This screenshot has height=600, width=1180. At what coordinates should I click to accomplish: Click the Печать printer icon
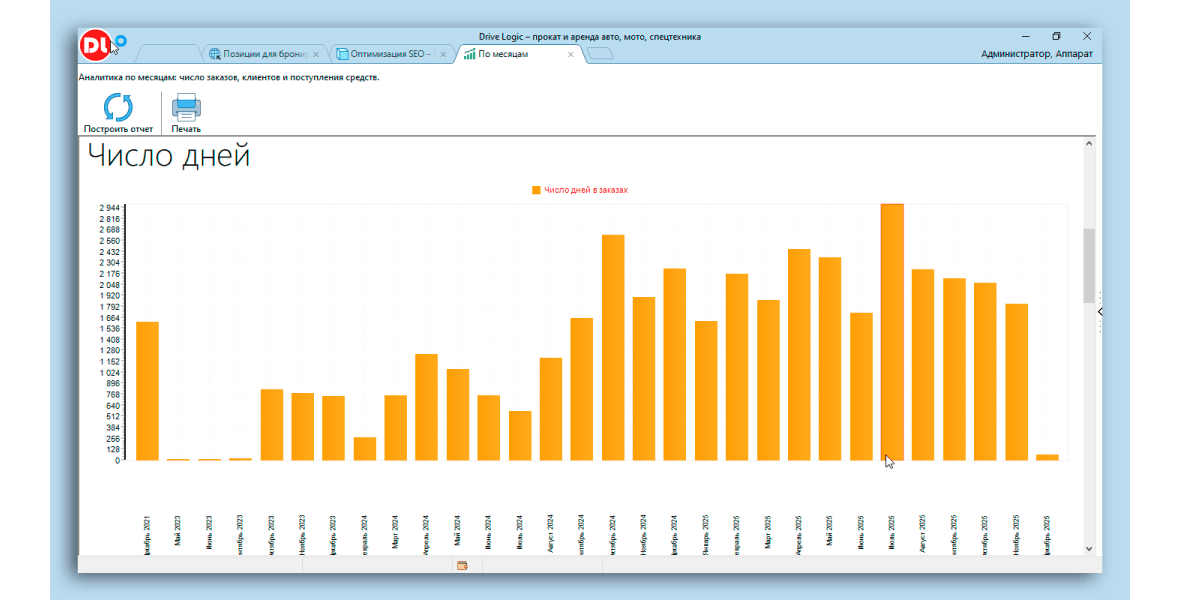pos(186,107)
